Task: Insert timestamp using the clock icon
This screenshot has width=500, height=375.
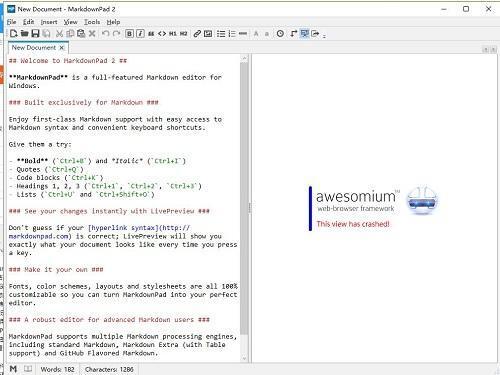Action: coord(280,33)
